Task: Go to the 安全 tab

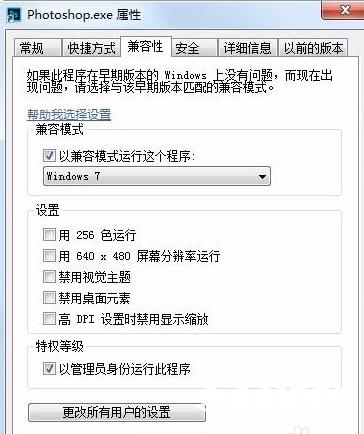Action: pyautogui.click(x=187, y=48)
